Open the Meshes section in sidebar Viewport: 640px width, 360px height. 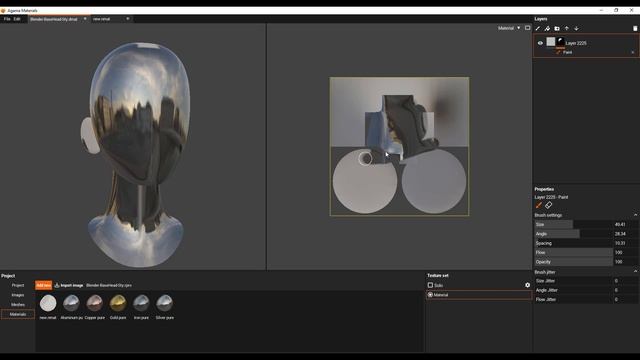tap(18, 305)
